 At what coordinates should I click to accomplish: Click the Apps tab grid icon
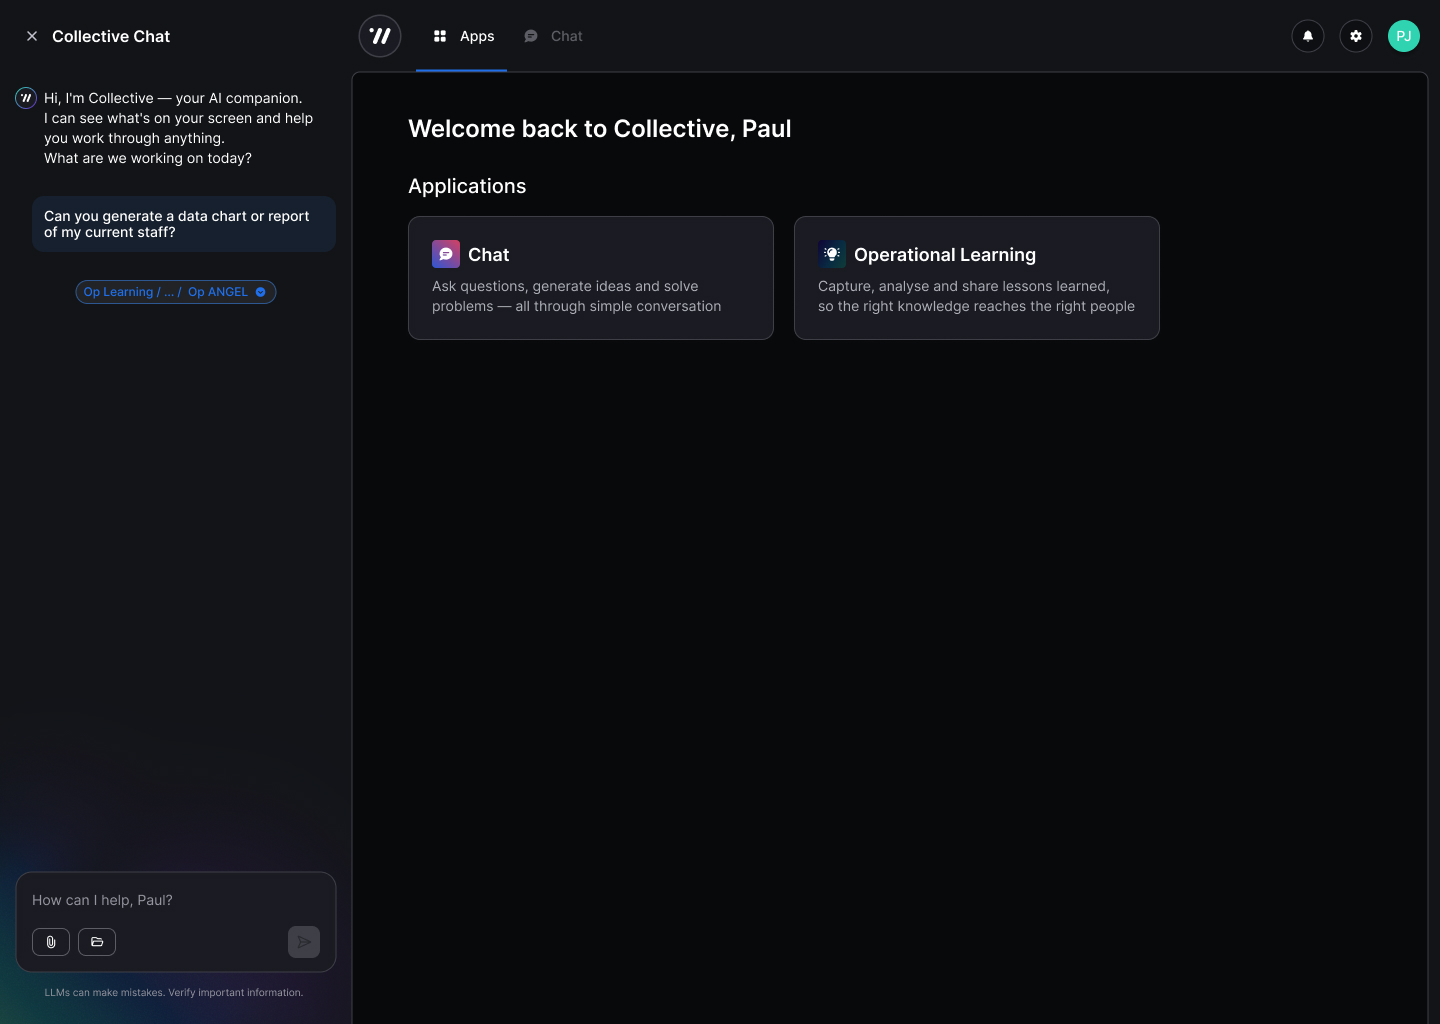[440, 36]
